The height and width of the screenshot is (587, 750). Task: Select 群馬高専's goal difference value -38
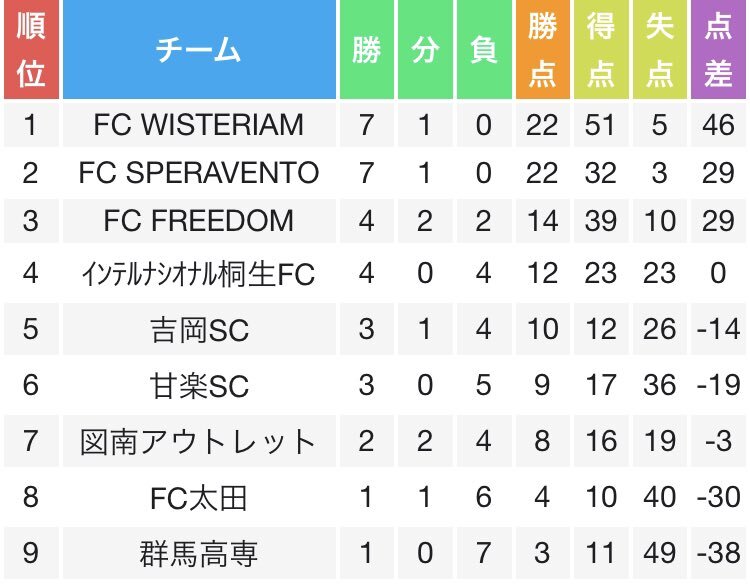coord(718,553)
